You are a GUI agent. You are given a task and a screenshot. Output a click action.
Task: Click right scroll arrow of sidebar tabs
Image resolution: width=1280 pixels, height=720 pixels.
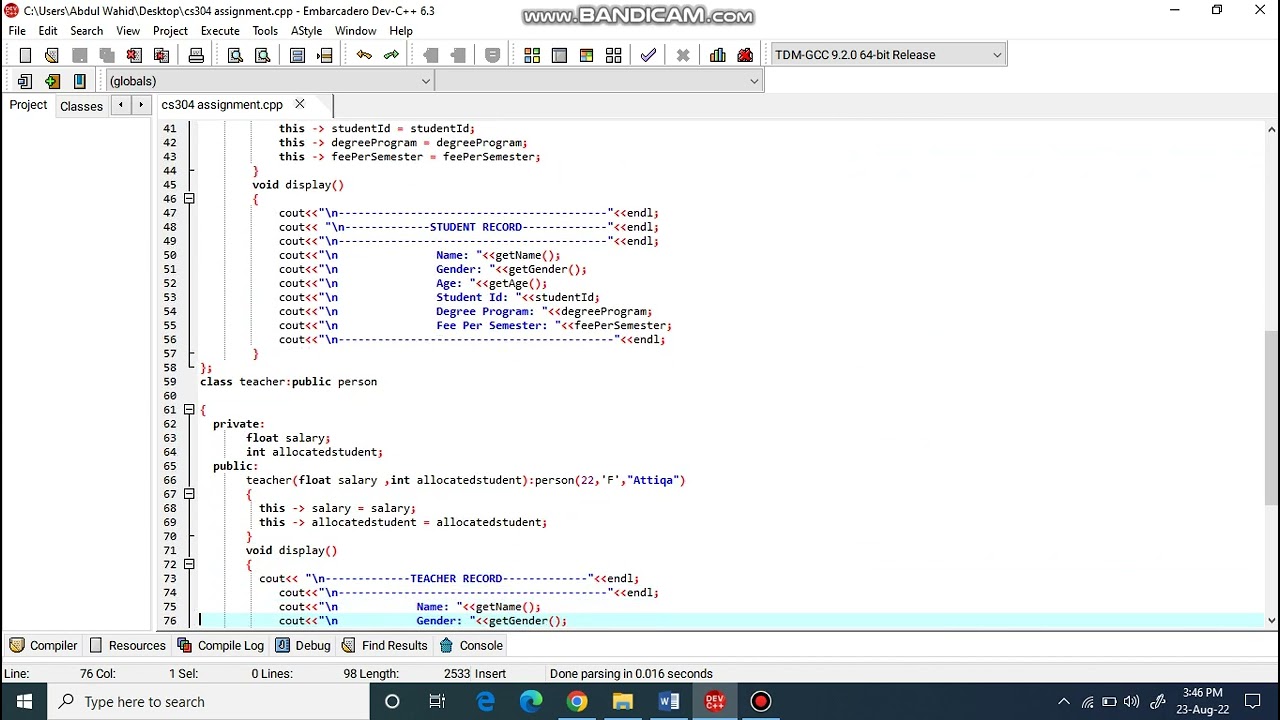click(141, 104)
